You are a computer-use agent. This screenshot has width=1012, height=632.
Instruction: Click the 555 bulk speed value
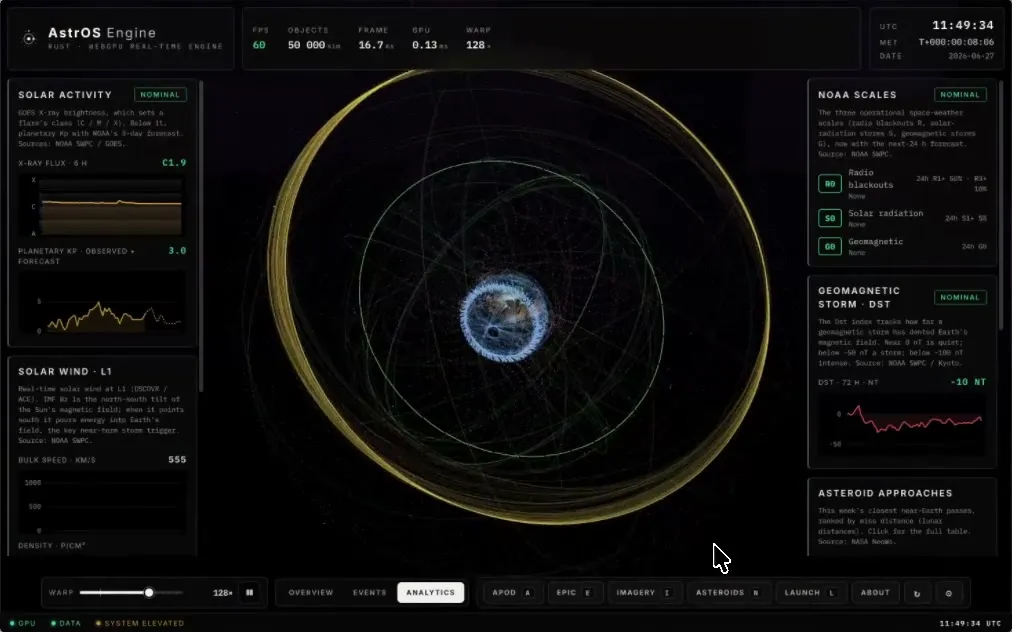point(177,460)
